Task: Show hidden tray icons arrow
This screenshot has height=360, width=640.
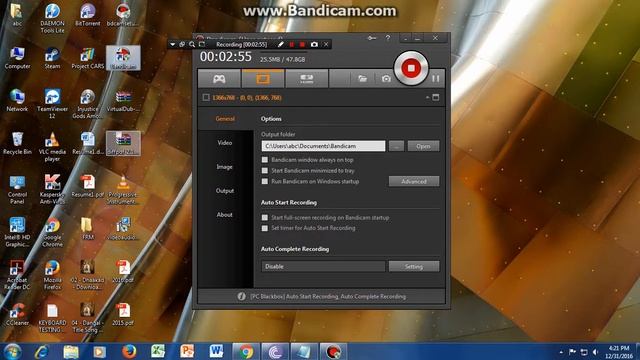Action: pos(561,352)
